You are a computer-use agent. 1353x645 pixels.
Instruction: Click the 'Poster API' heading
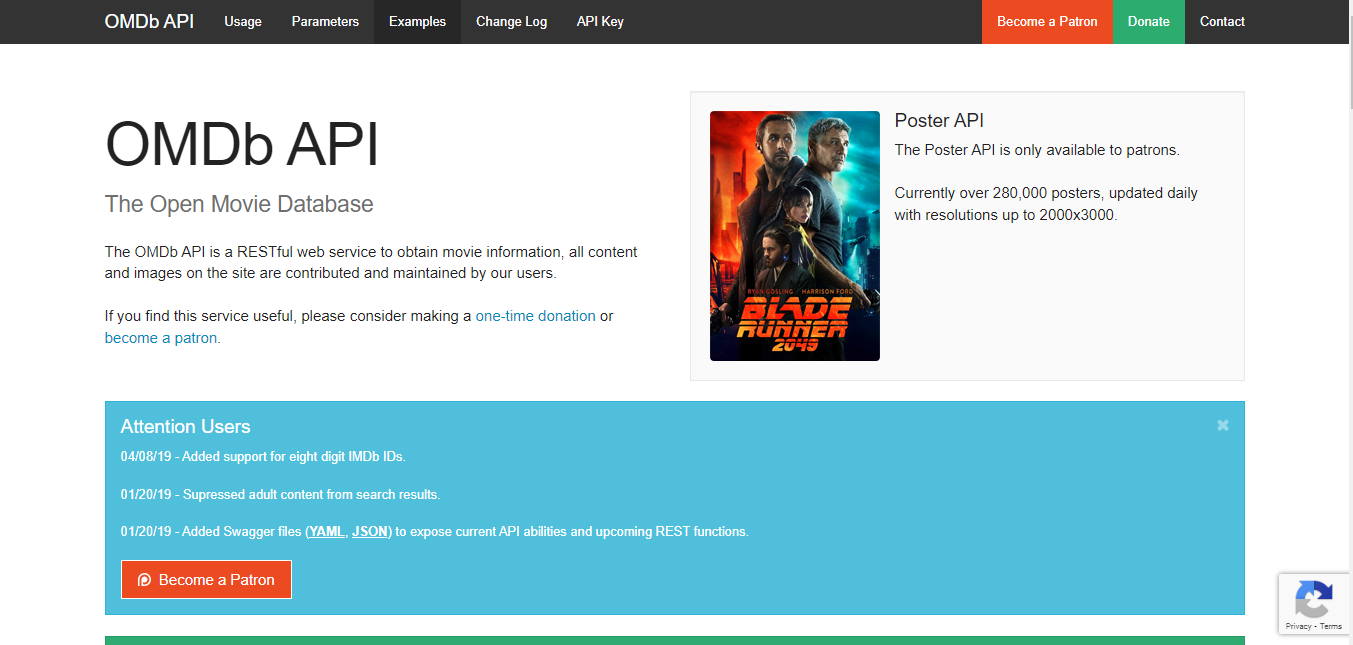coord(939,121)
